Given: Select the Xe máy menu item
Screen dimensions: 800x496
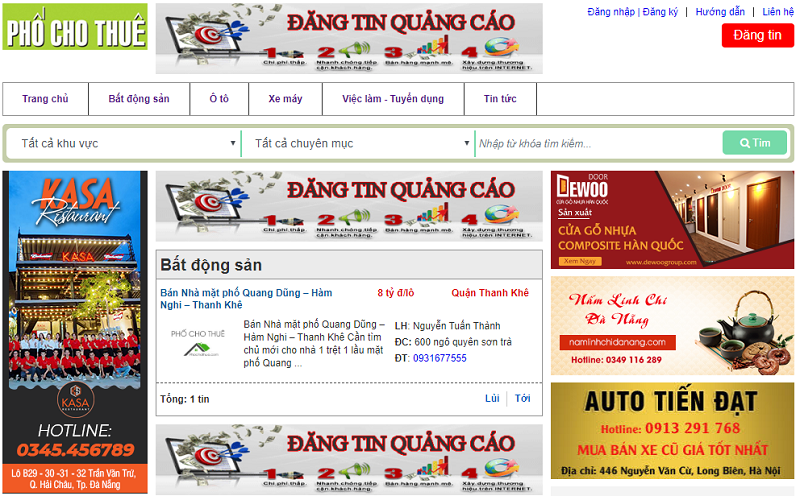Looking at the screenshot, I should click(285, 99).
